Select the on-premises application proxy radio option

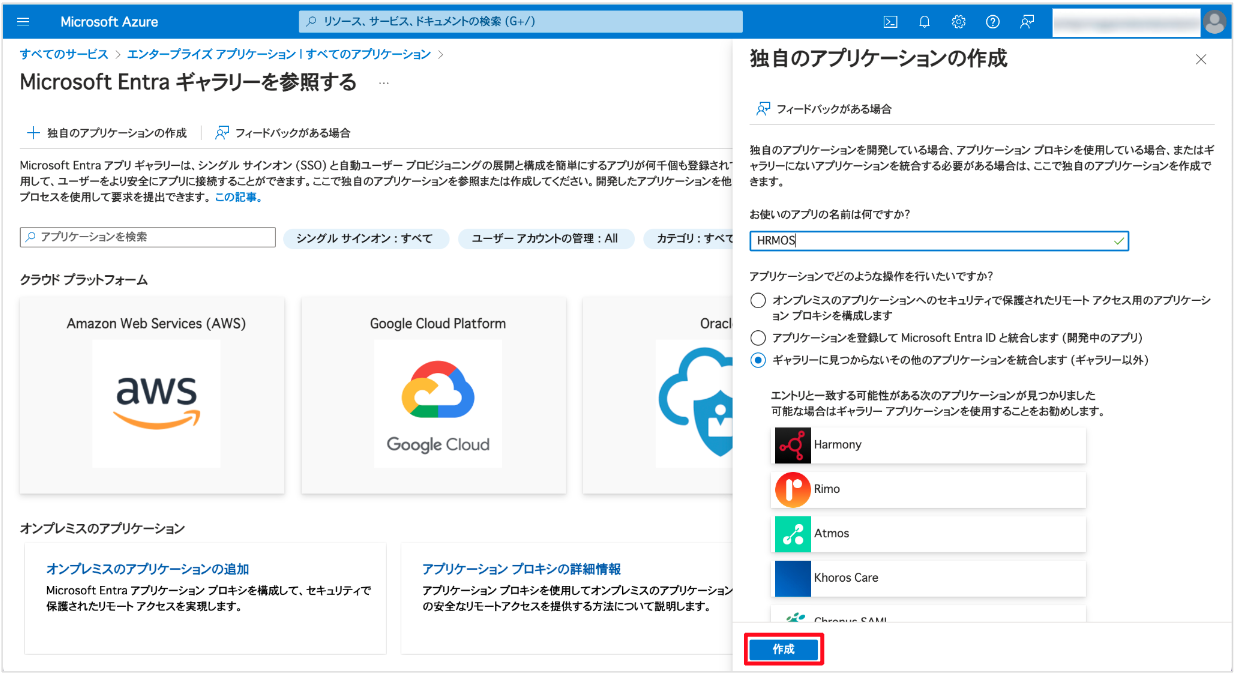[758, 301]
